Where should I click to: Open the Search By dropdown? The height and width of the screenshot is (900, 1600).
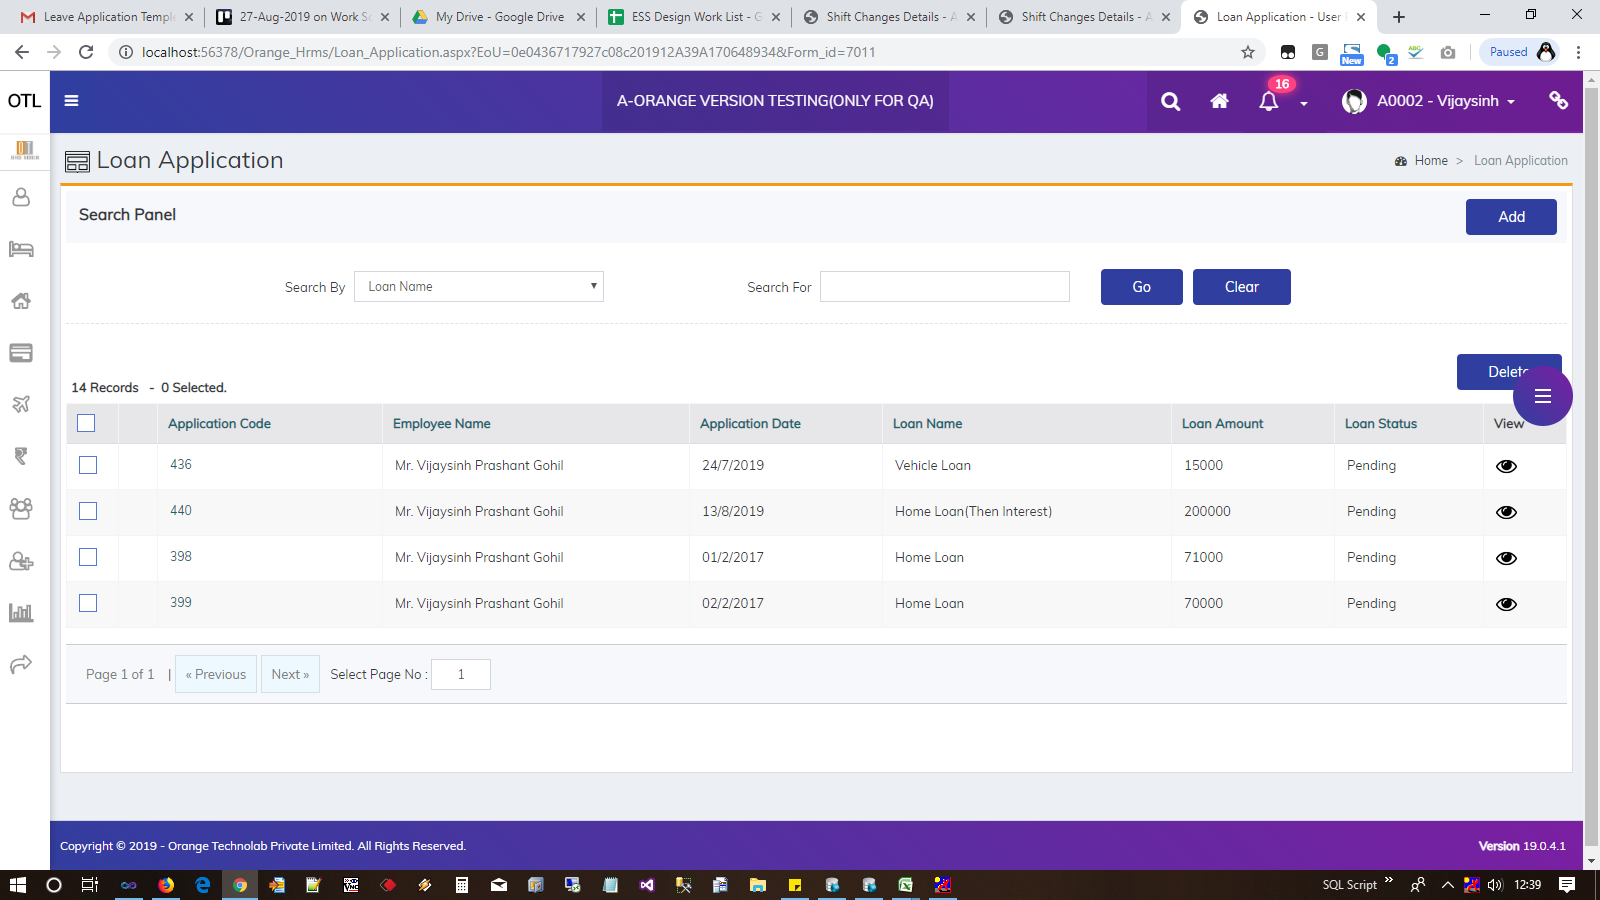coord(478,286)
